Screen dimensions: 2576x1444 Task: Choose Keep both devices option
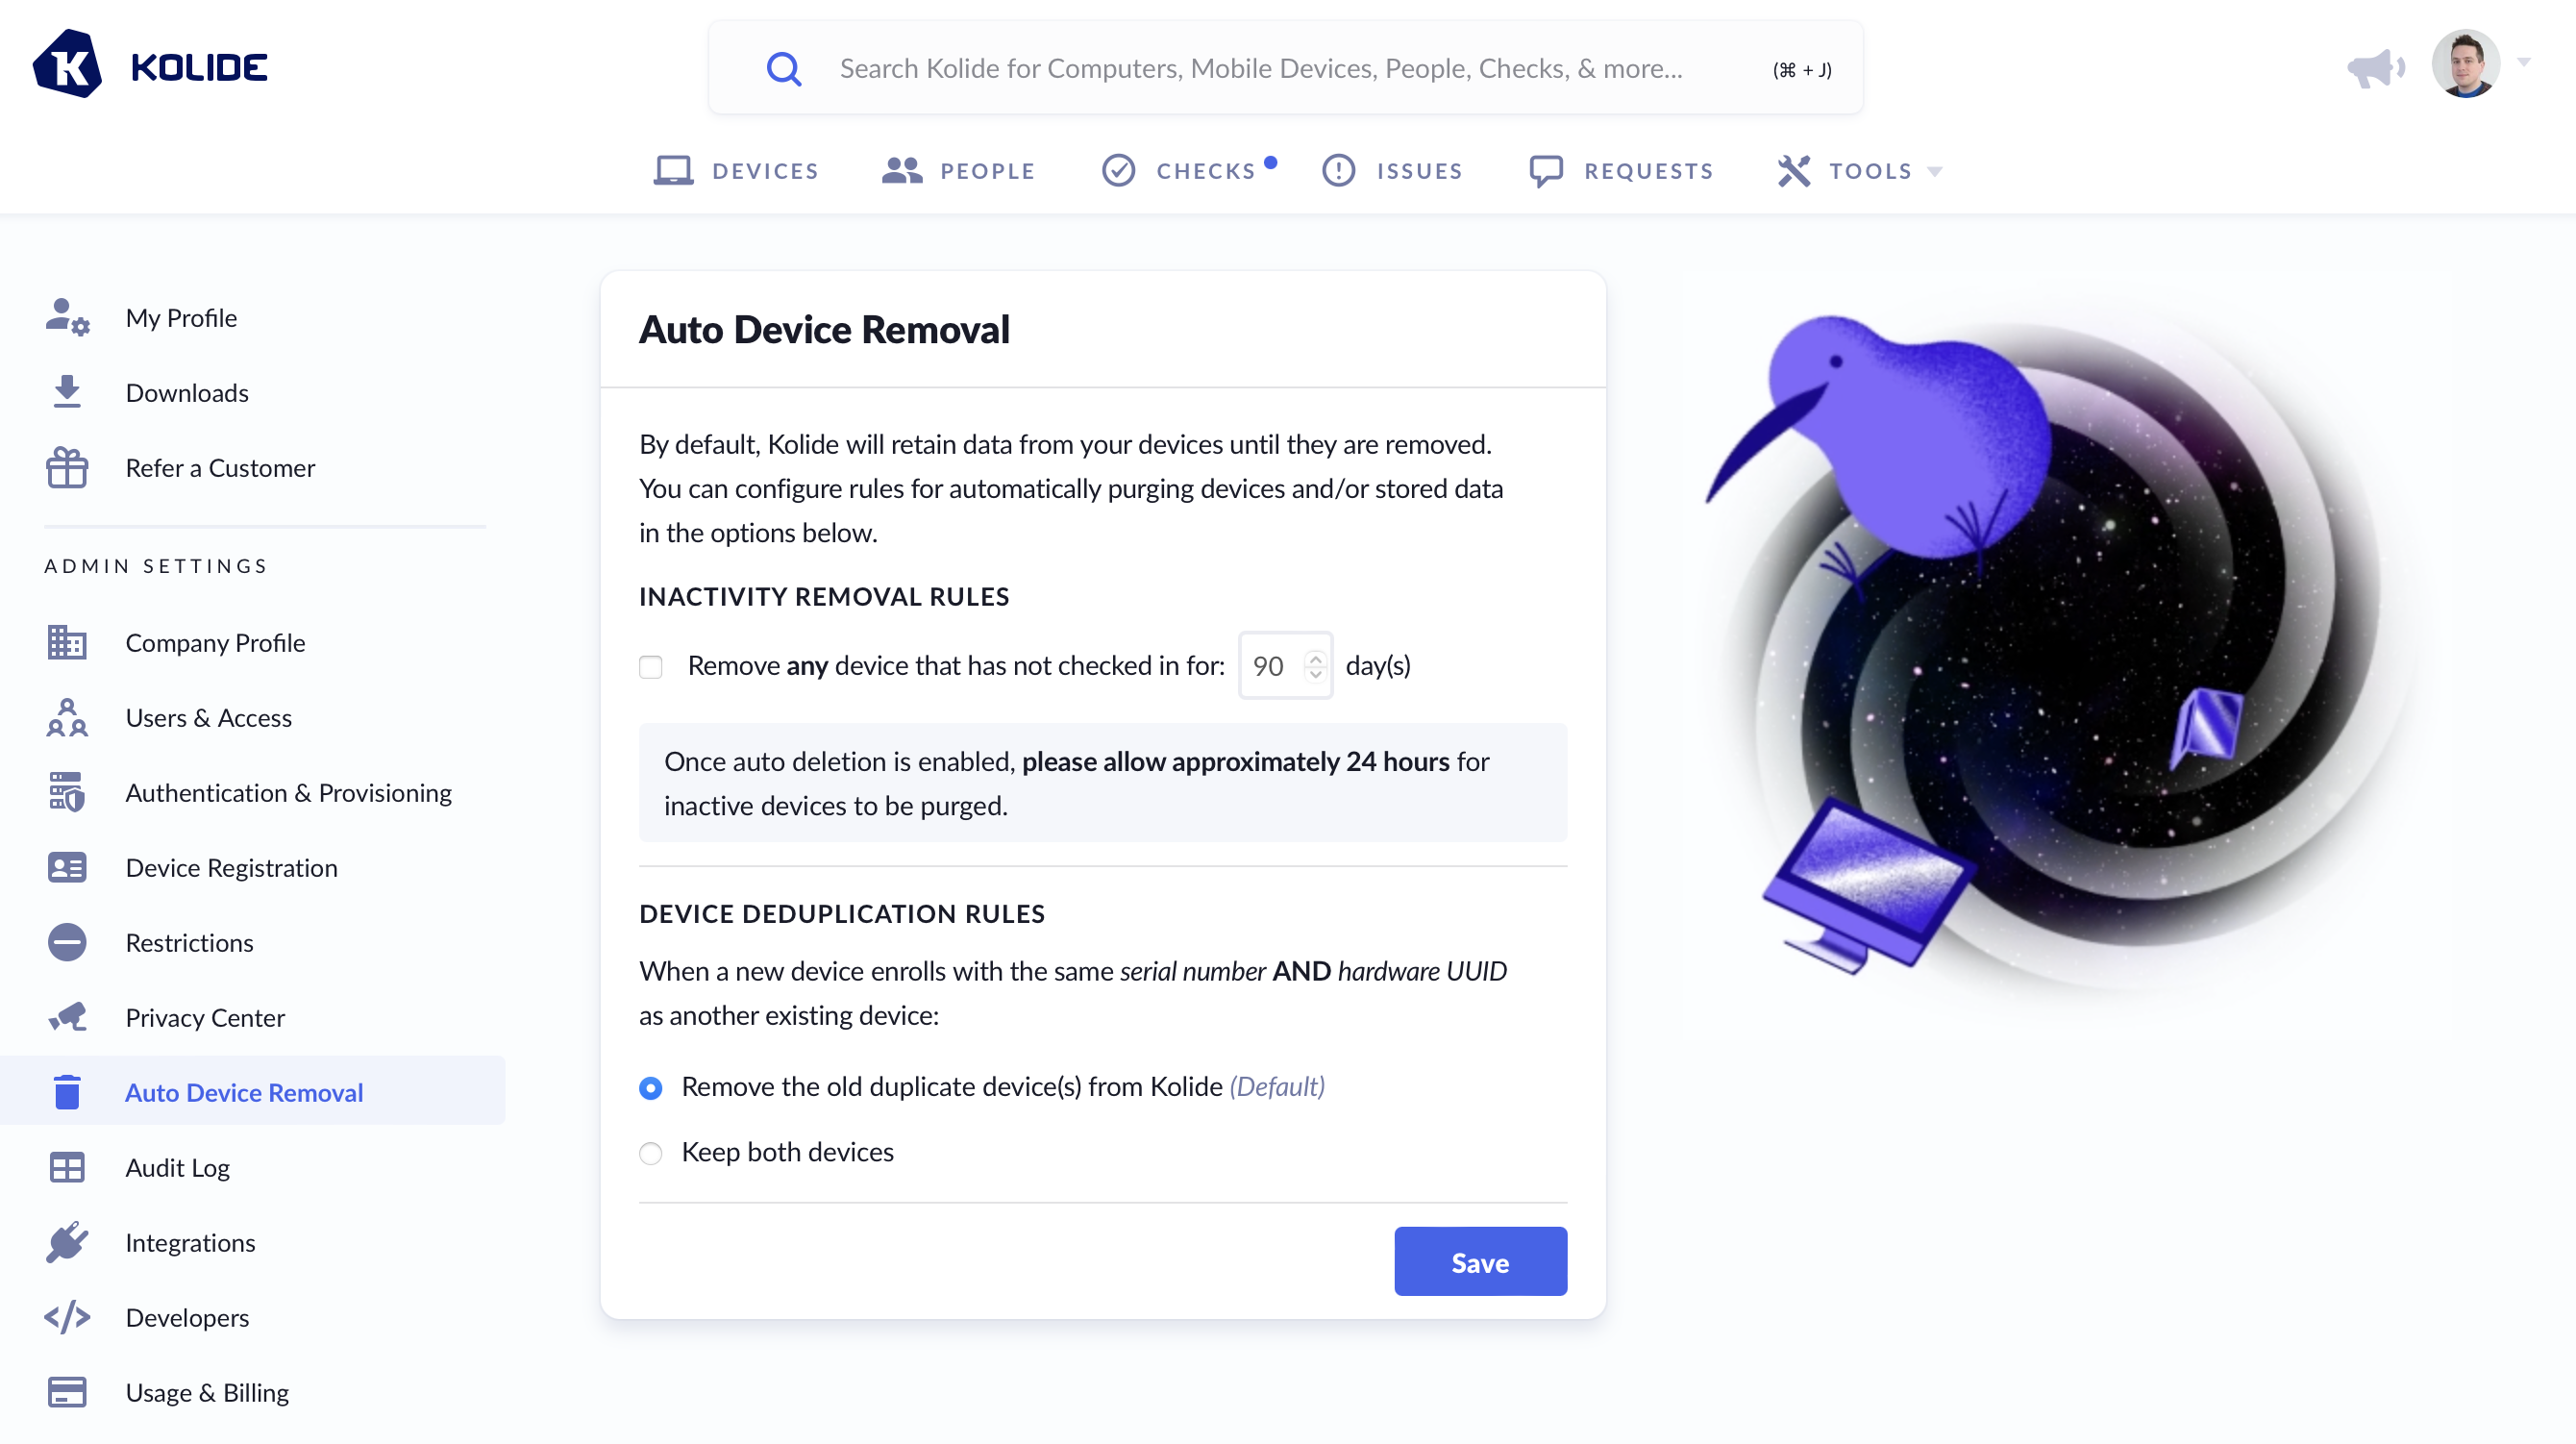pyautogui.click(x=651, y=1153)
